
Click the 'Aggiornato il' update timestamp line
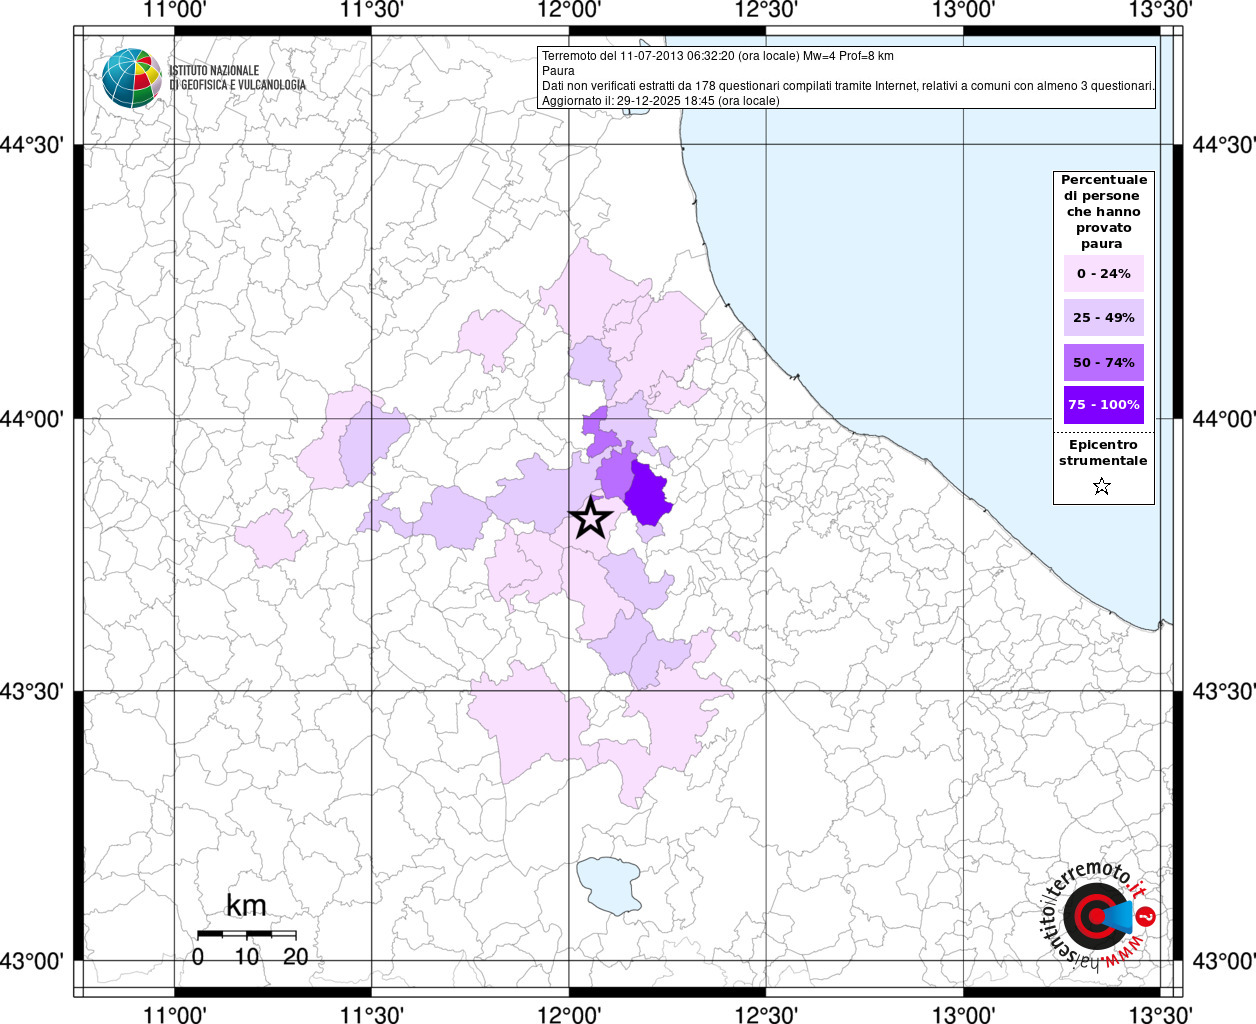(660, 101)
